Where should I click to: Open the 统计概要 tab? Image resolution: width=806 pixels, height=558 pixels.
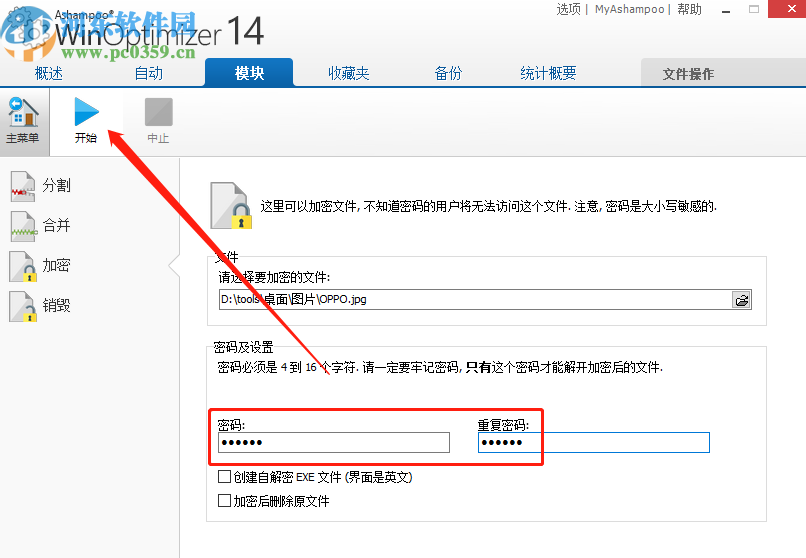(548, 73)
